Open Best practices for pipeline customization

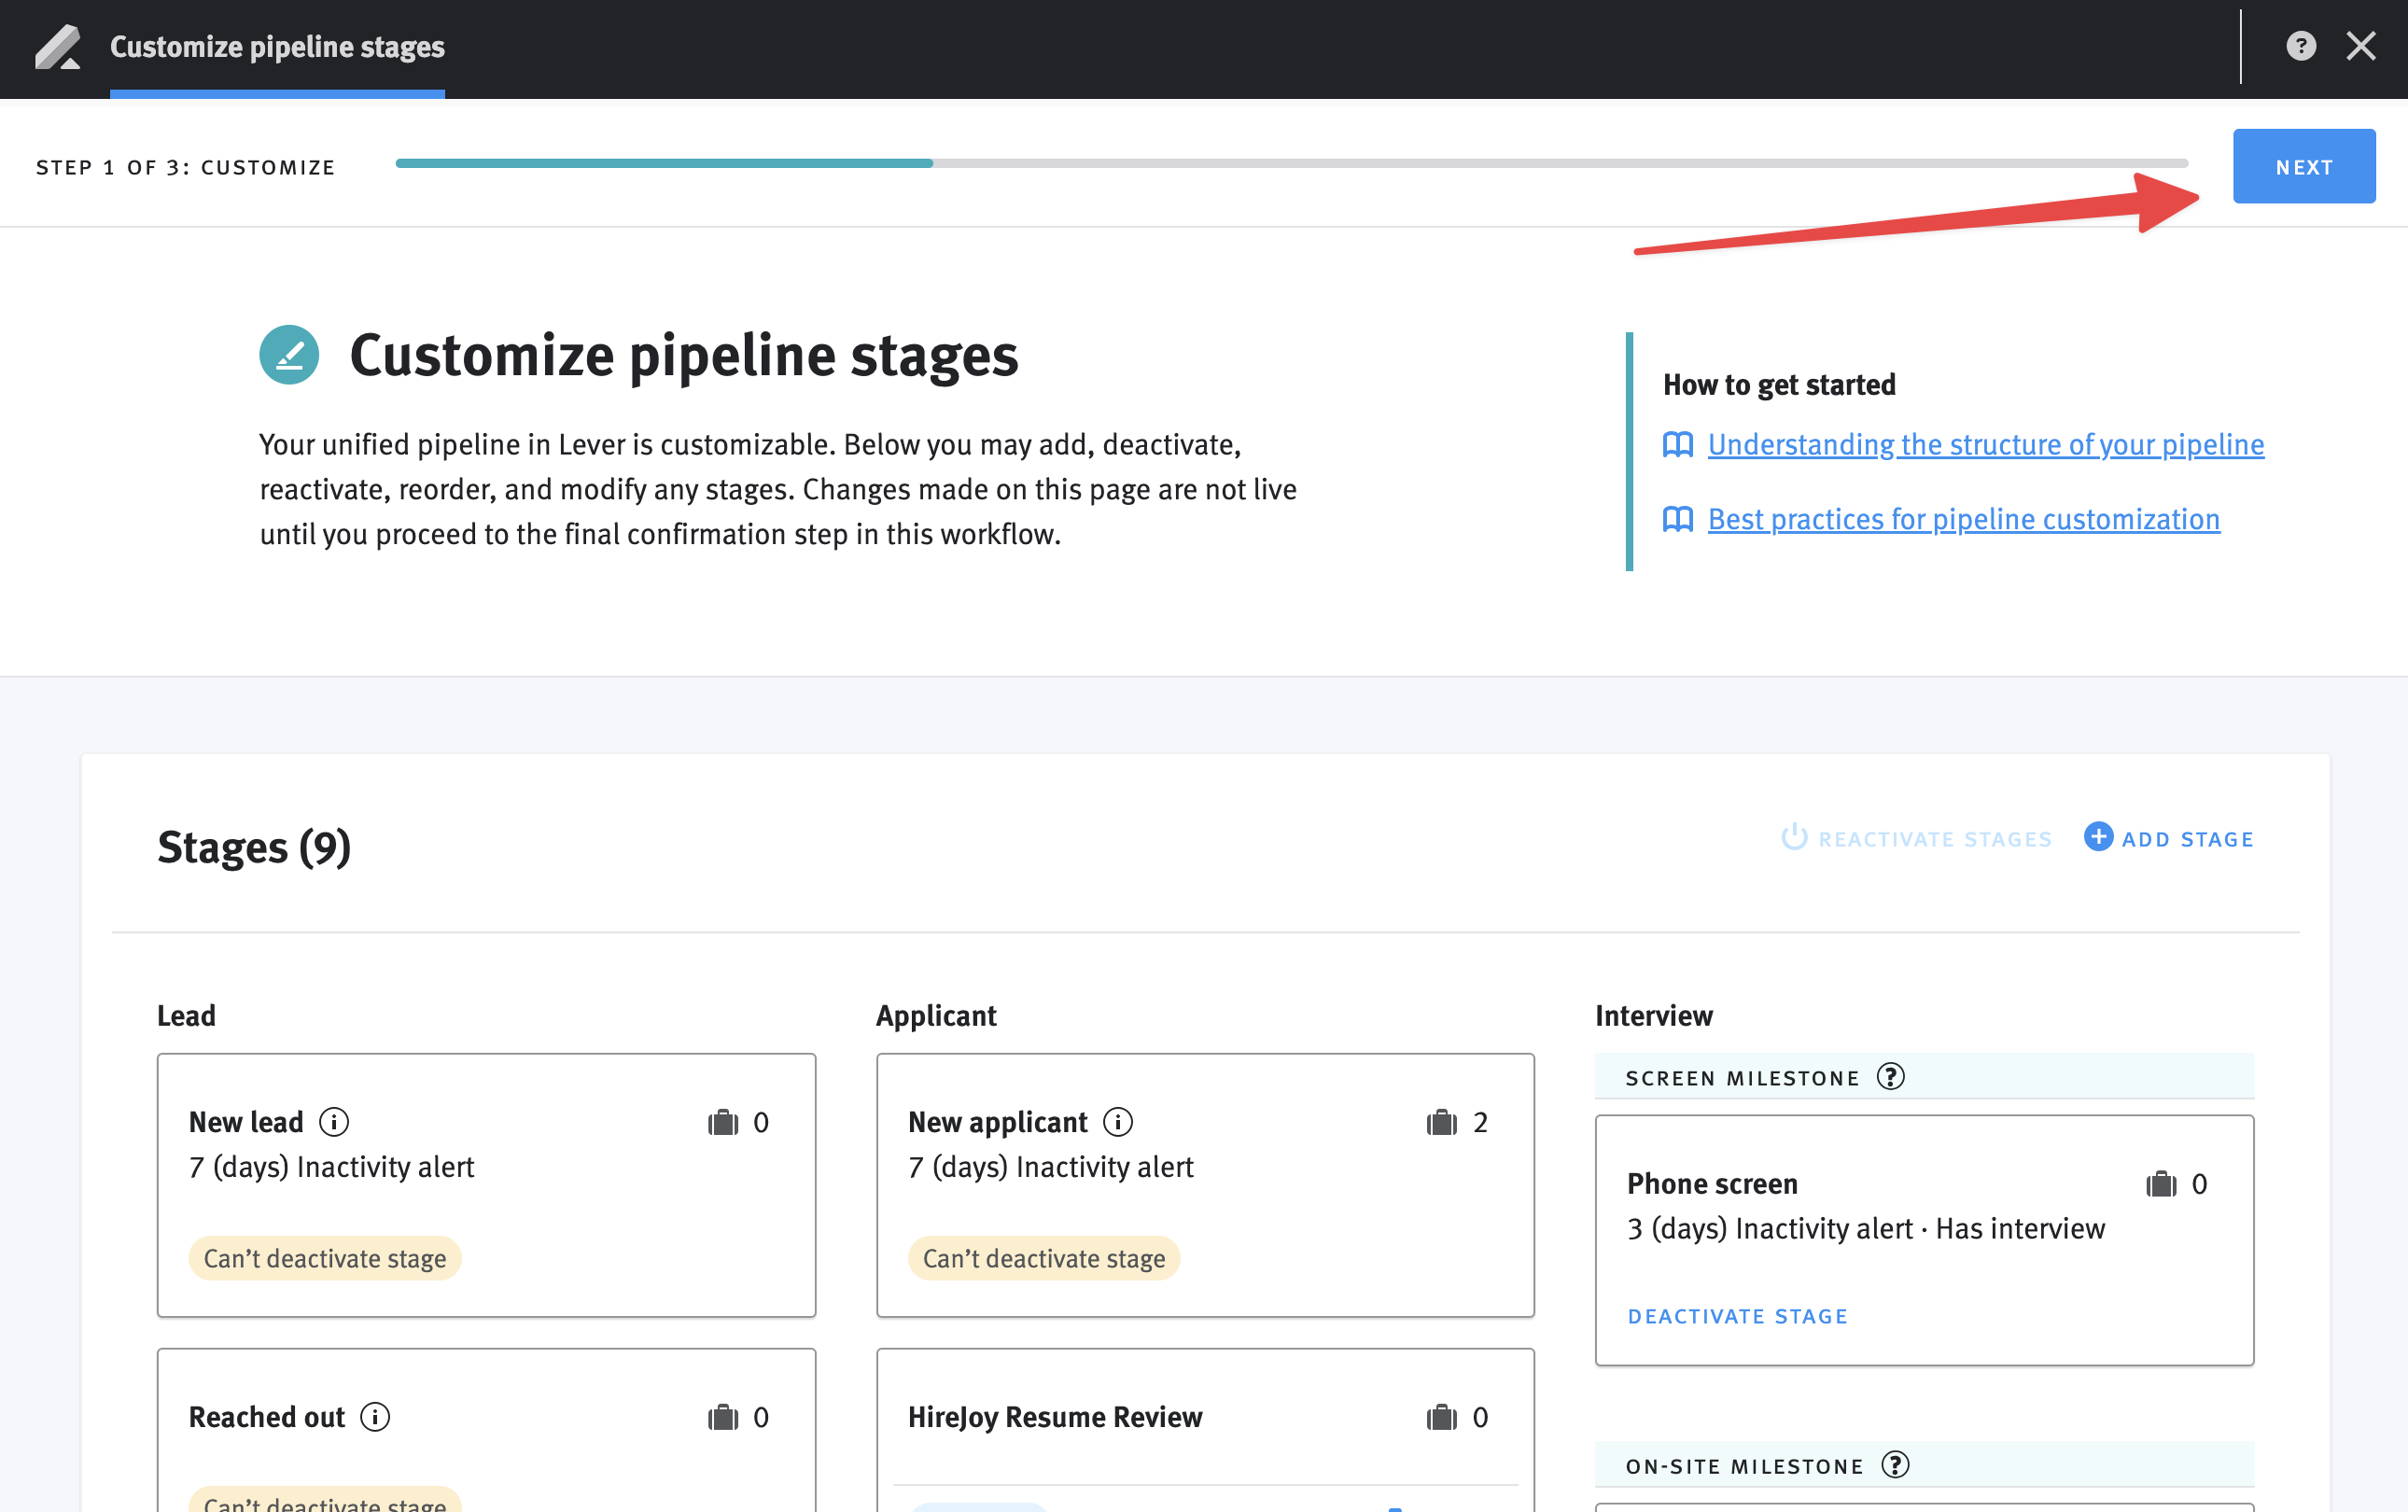[x=1962, y=517]
